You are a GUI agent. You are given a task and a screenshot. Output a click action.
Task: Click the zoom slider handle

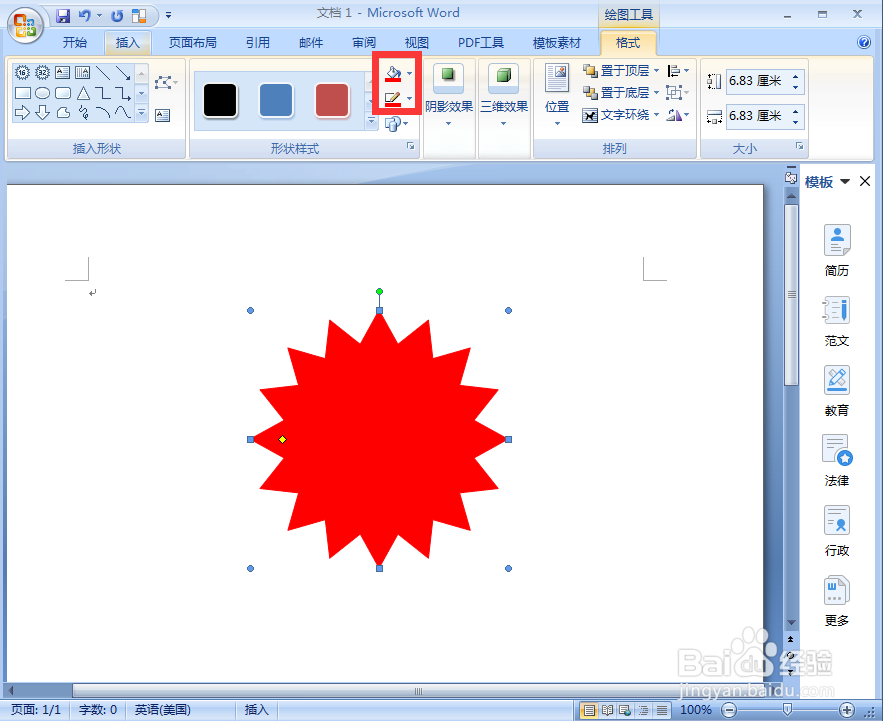click(788, 710)
